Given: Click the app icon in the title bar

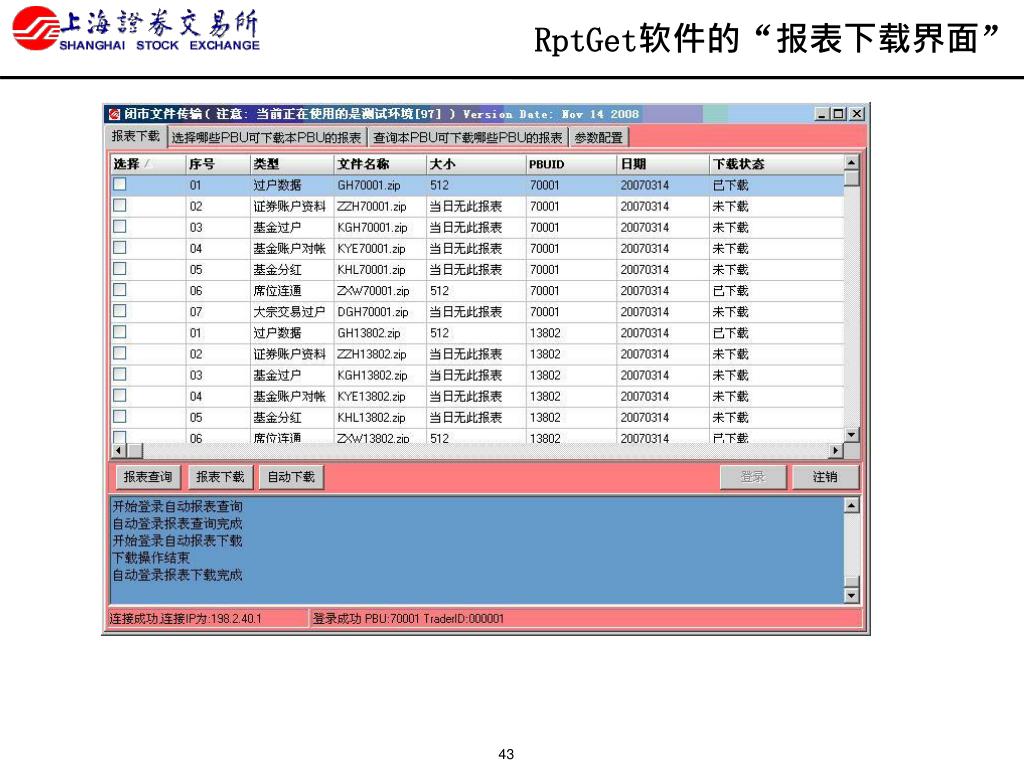Looking at the screenshot, I should click(114, 114).
